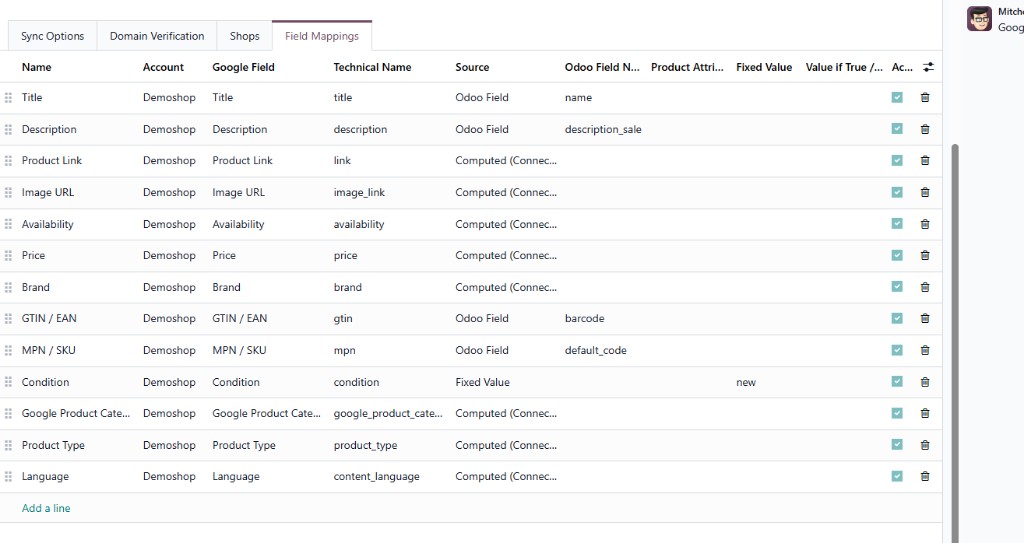The height and width of the screenshot is (543, 1024).
Task: Toggle Active checkbox for Brand
Action: point(897,286)
